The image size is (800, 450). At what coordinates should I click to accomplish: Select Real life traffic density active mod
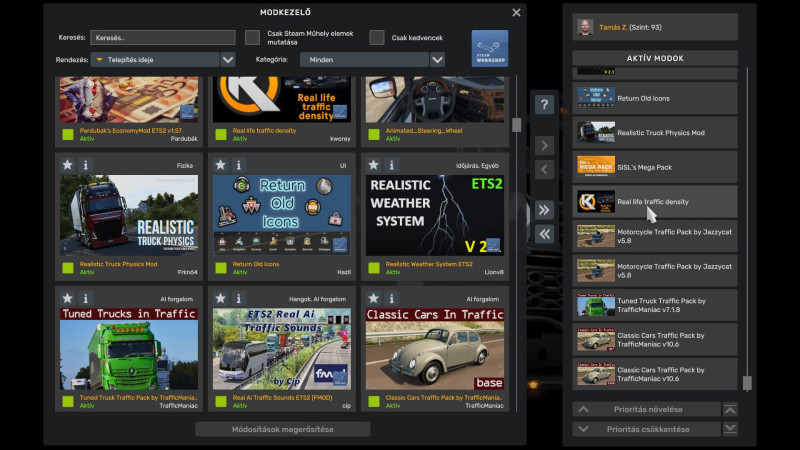tap(655, 202)
